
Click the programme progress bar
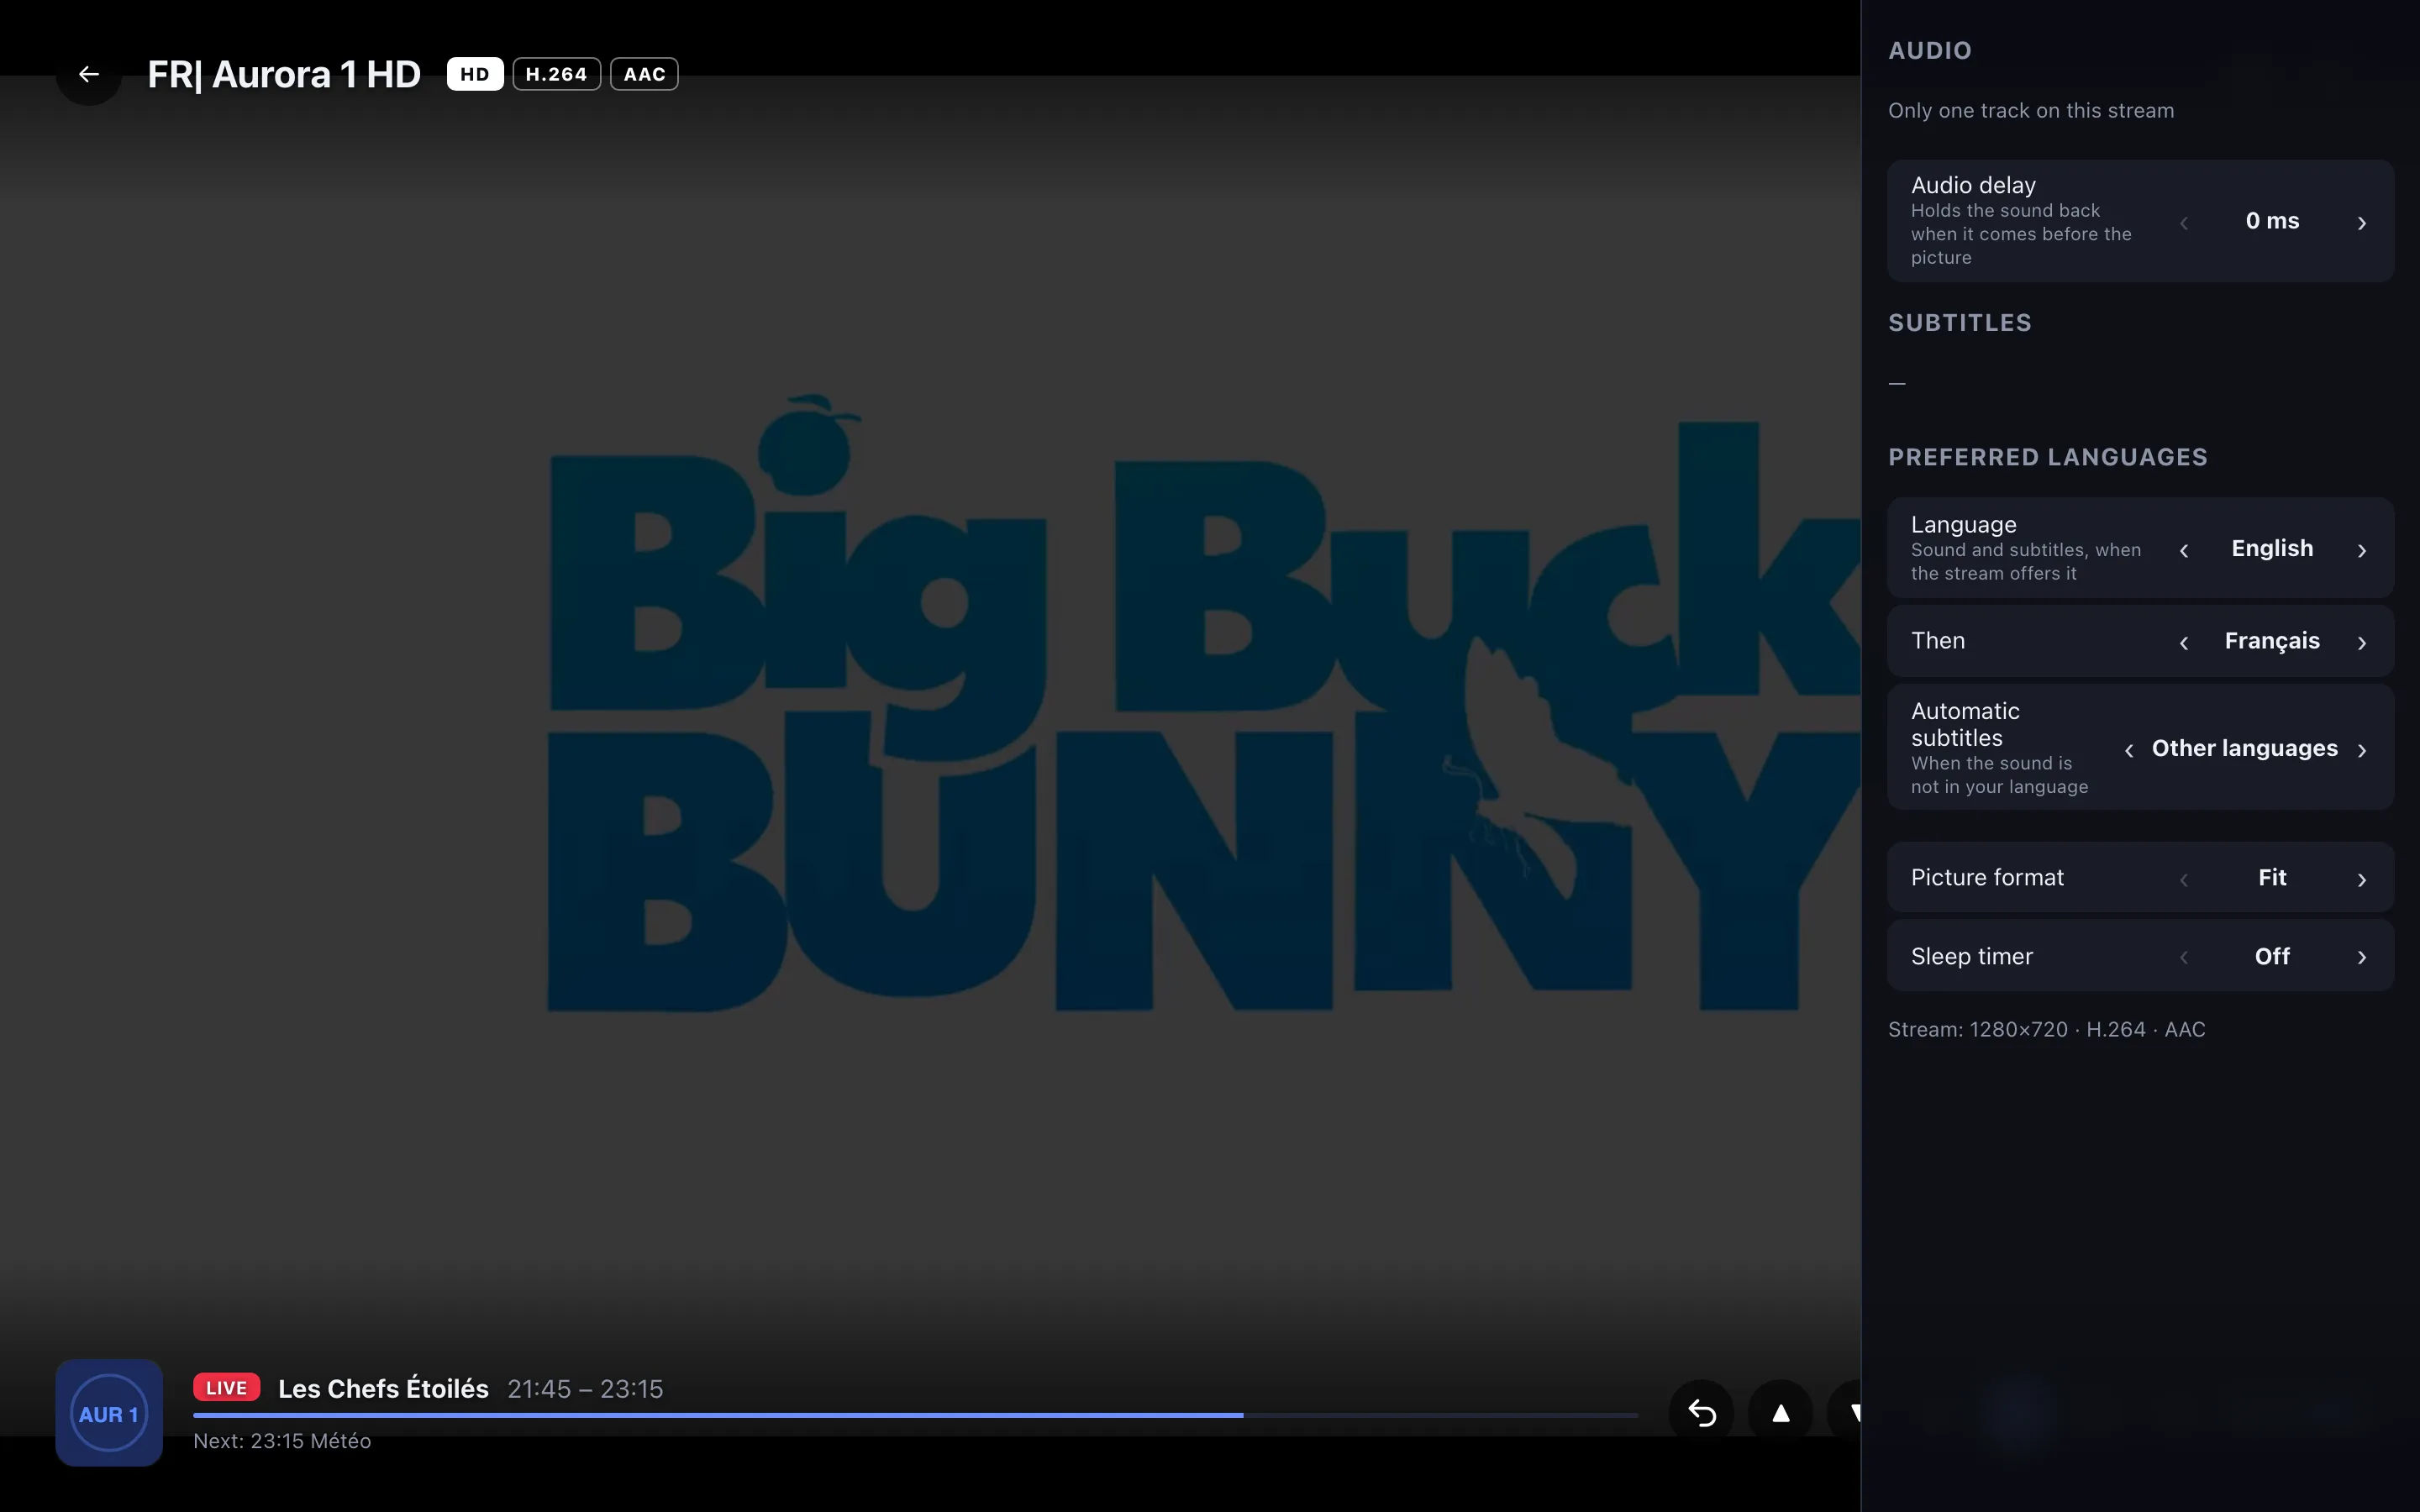916,1415
